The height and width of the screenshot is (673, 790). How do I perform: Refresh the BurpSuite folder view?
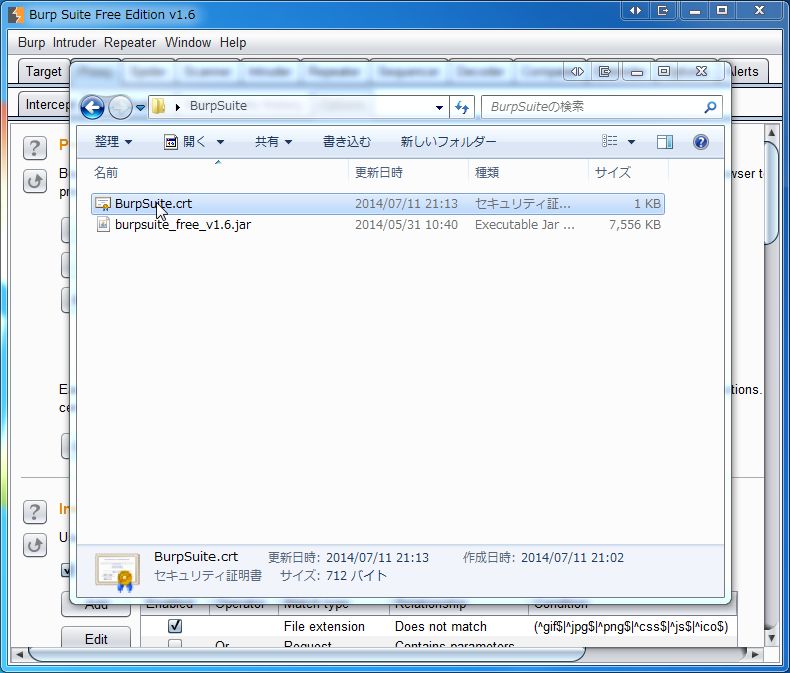point(462,107)
